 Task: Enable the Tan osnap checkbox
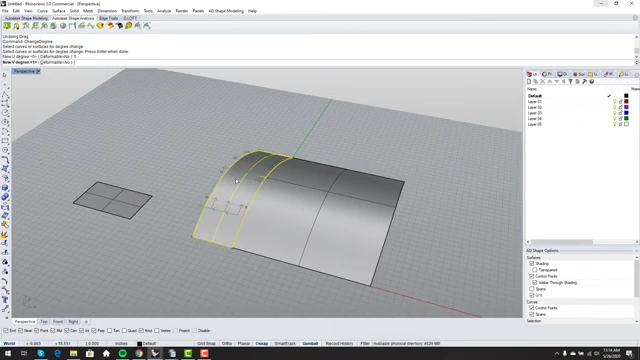tap(109, 331)
